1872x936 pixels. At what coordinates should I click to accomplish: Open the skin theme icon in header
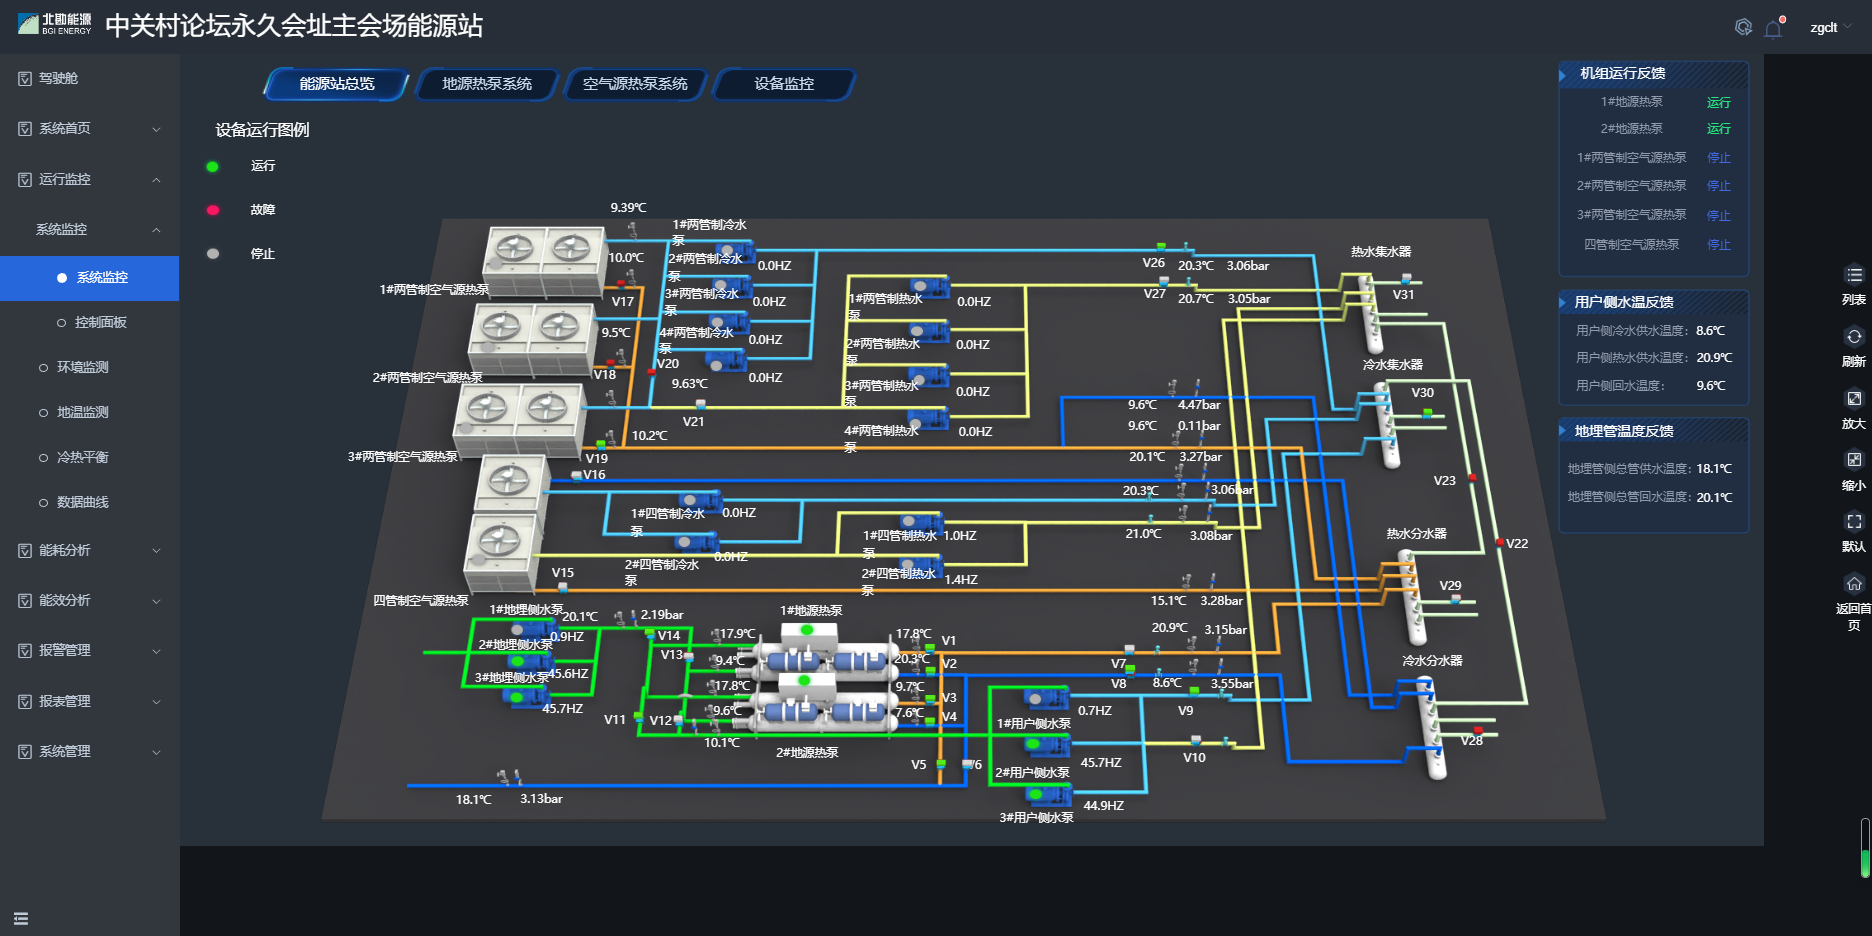(x=1743, y=28)
